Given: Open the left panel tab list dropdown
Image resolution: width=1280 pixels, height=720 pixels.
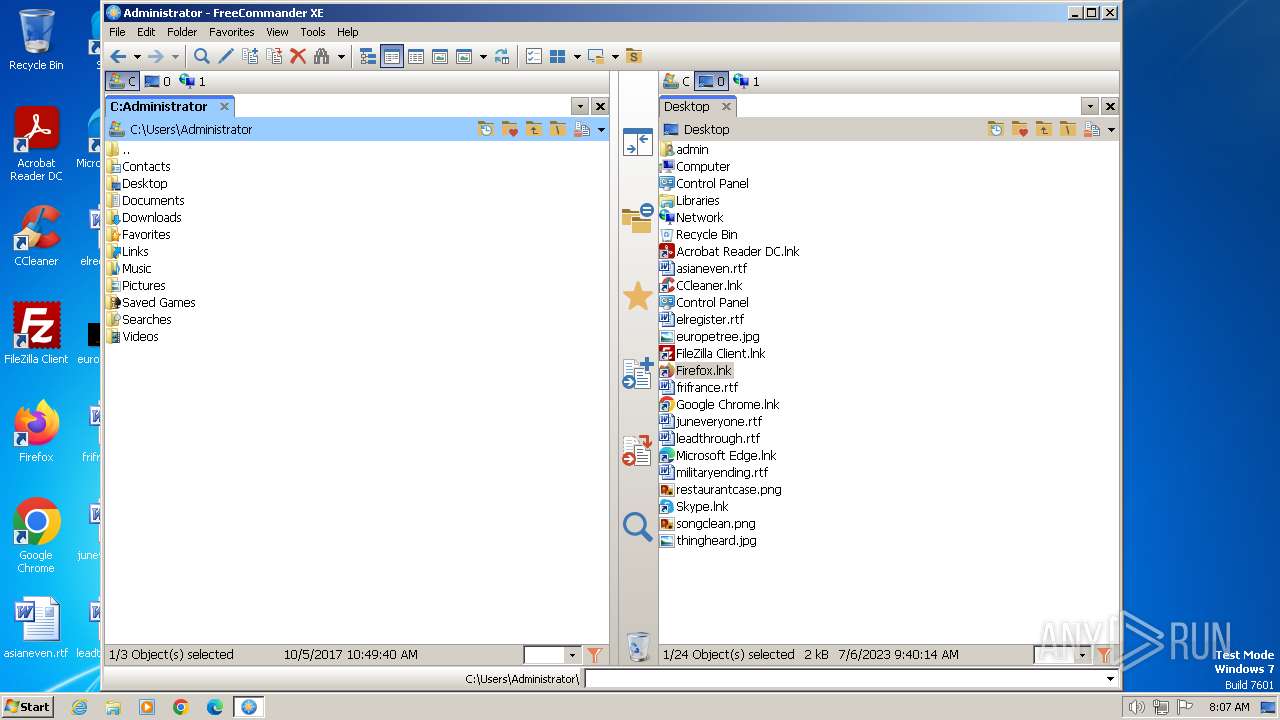Looking at the screenshot, I should [580, 106].
